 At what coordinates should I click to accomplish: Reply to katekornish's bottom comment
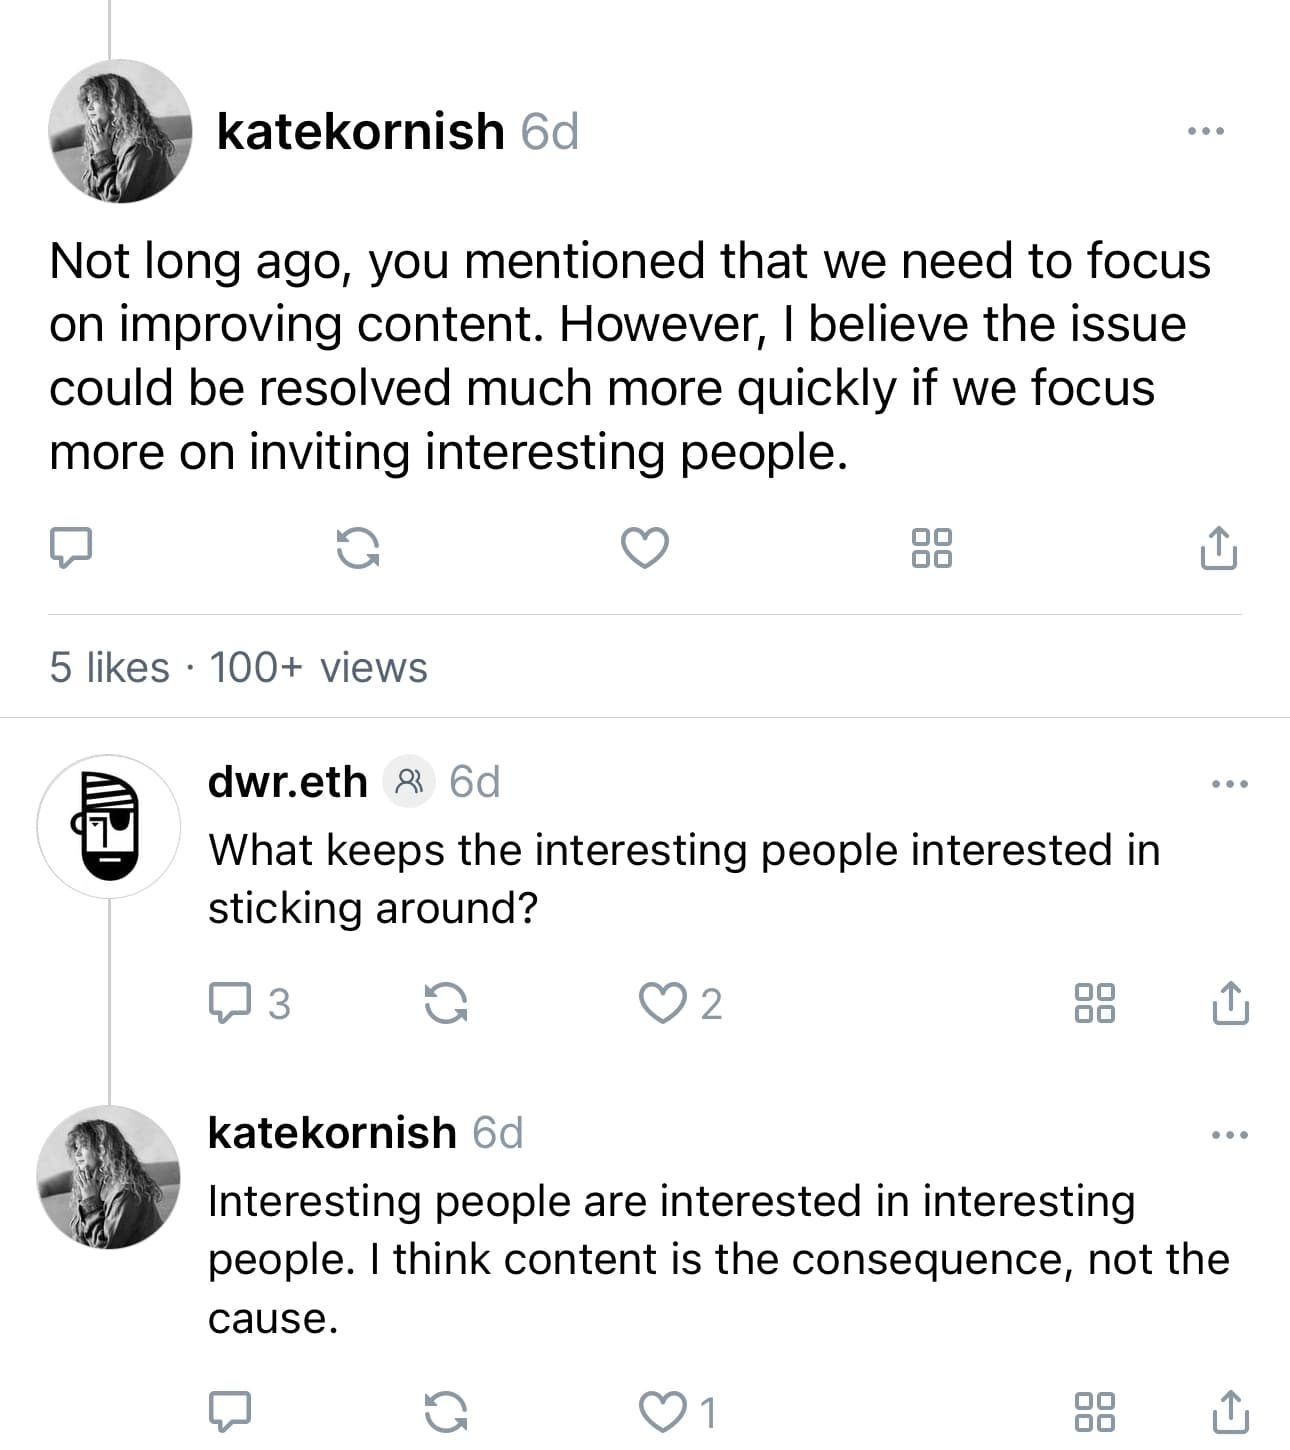click(229, 1412)
